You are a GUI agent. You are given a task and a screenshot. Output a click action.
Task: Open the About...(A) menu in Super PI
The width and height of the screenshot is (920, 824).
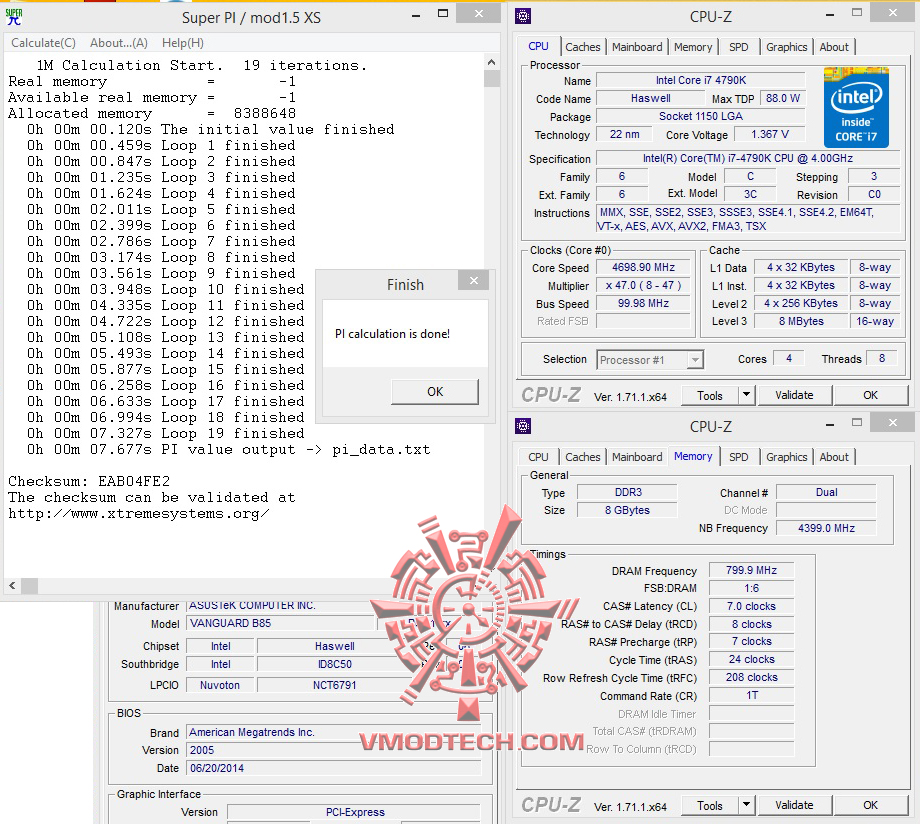(x=119, y=43)
